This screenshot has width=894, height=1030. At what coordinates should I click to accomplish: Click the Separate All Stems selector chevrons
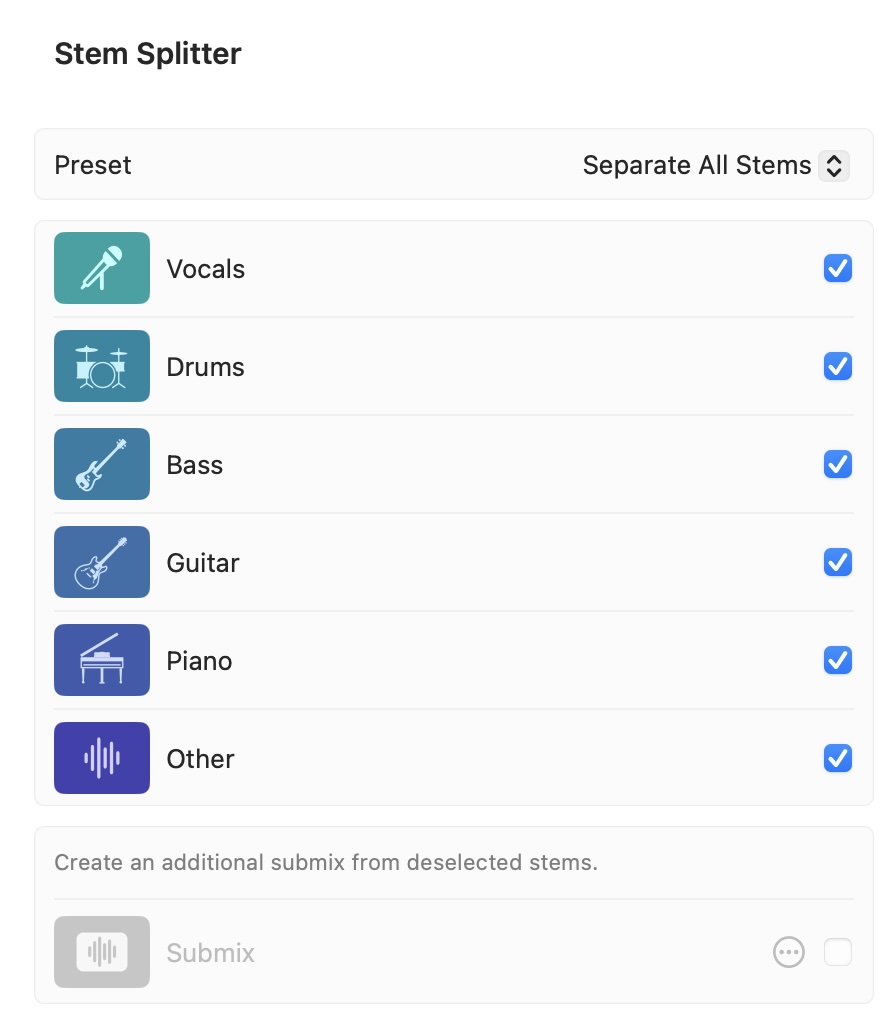(x=833, y=165)
